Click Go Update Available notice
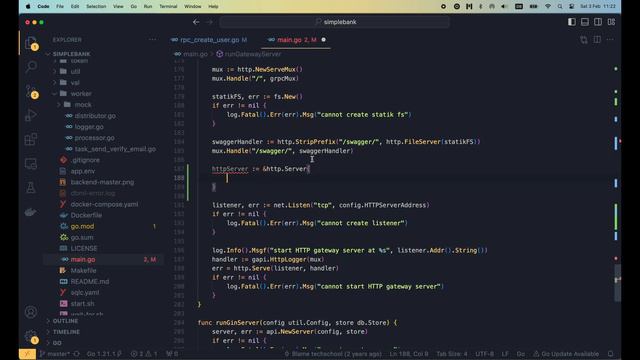The image size is (640, 360). [566, 354]
